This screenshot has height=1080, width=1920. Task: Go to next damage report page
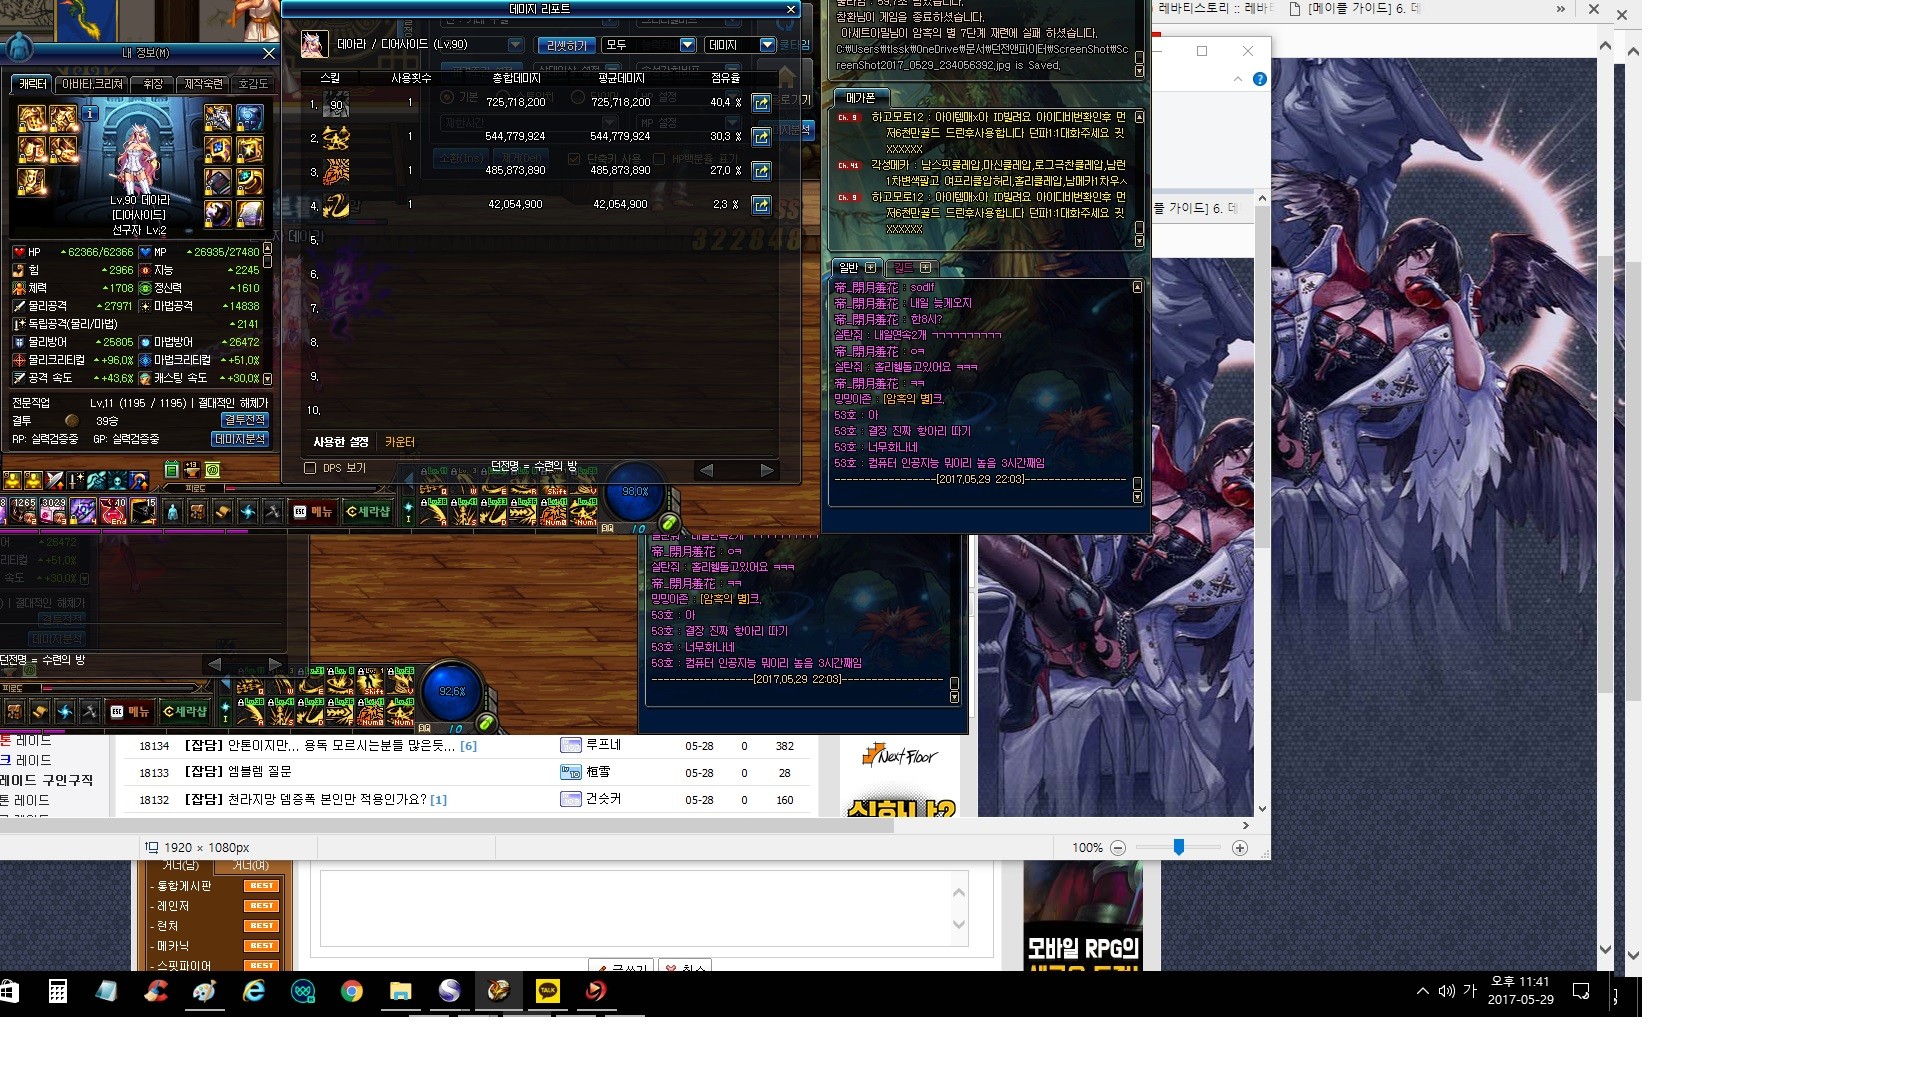(767, 470)
